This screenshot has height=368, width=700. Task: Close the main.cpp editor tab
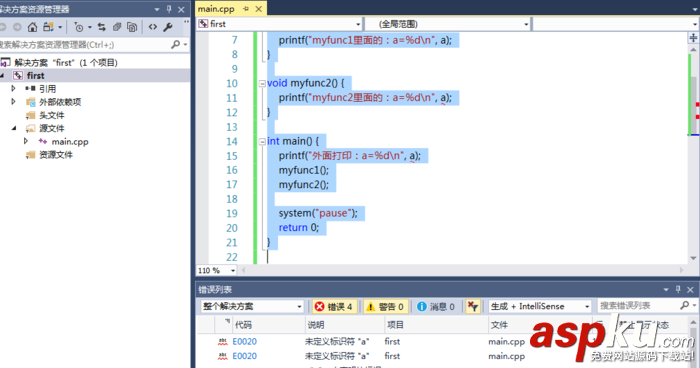tap(258, 9)
